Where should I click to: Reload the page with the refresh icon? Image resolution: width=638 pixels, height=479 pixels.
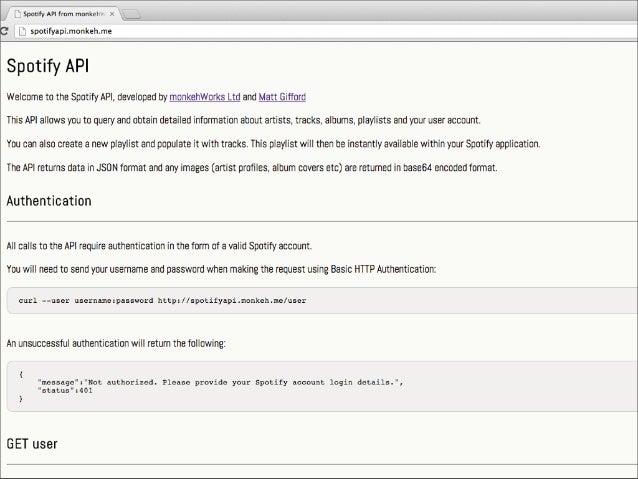point(4,31)
